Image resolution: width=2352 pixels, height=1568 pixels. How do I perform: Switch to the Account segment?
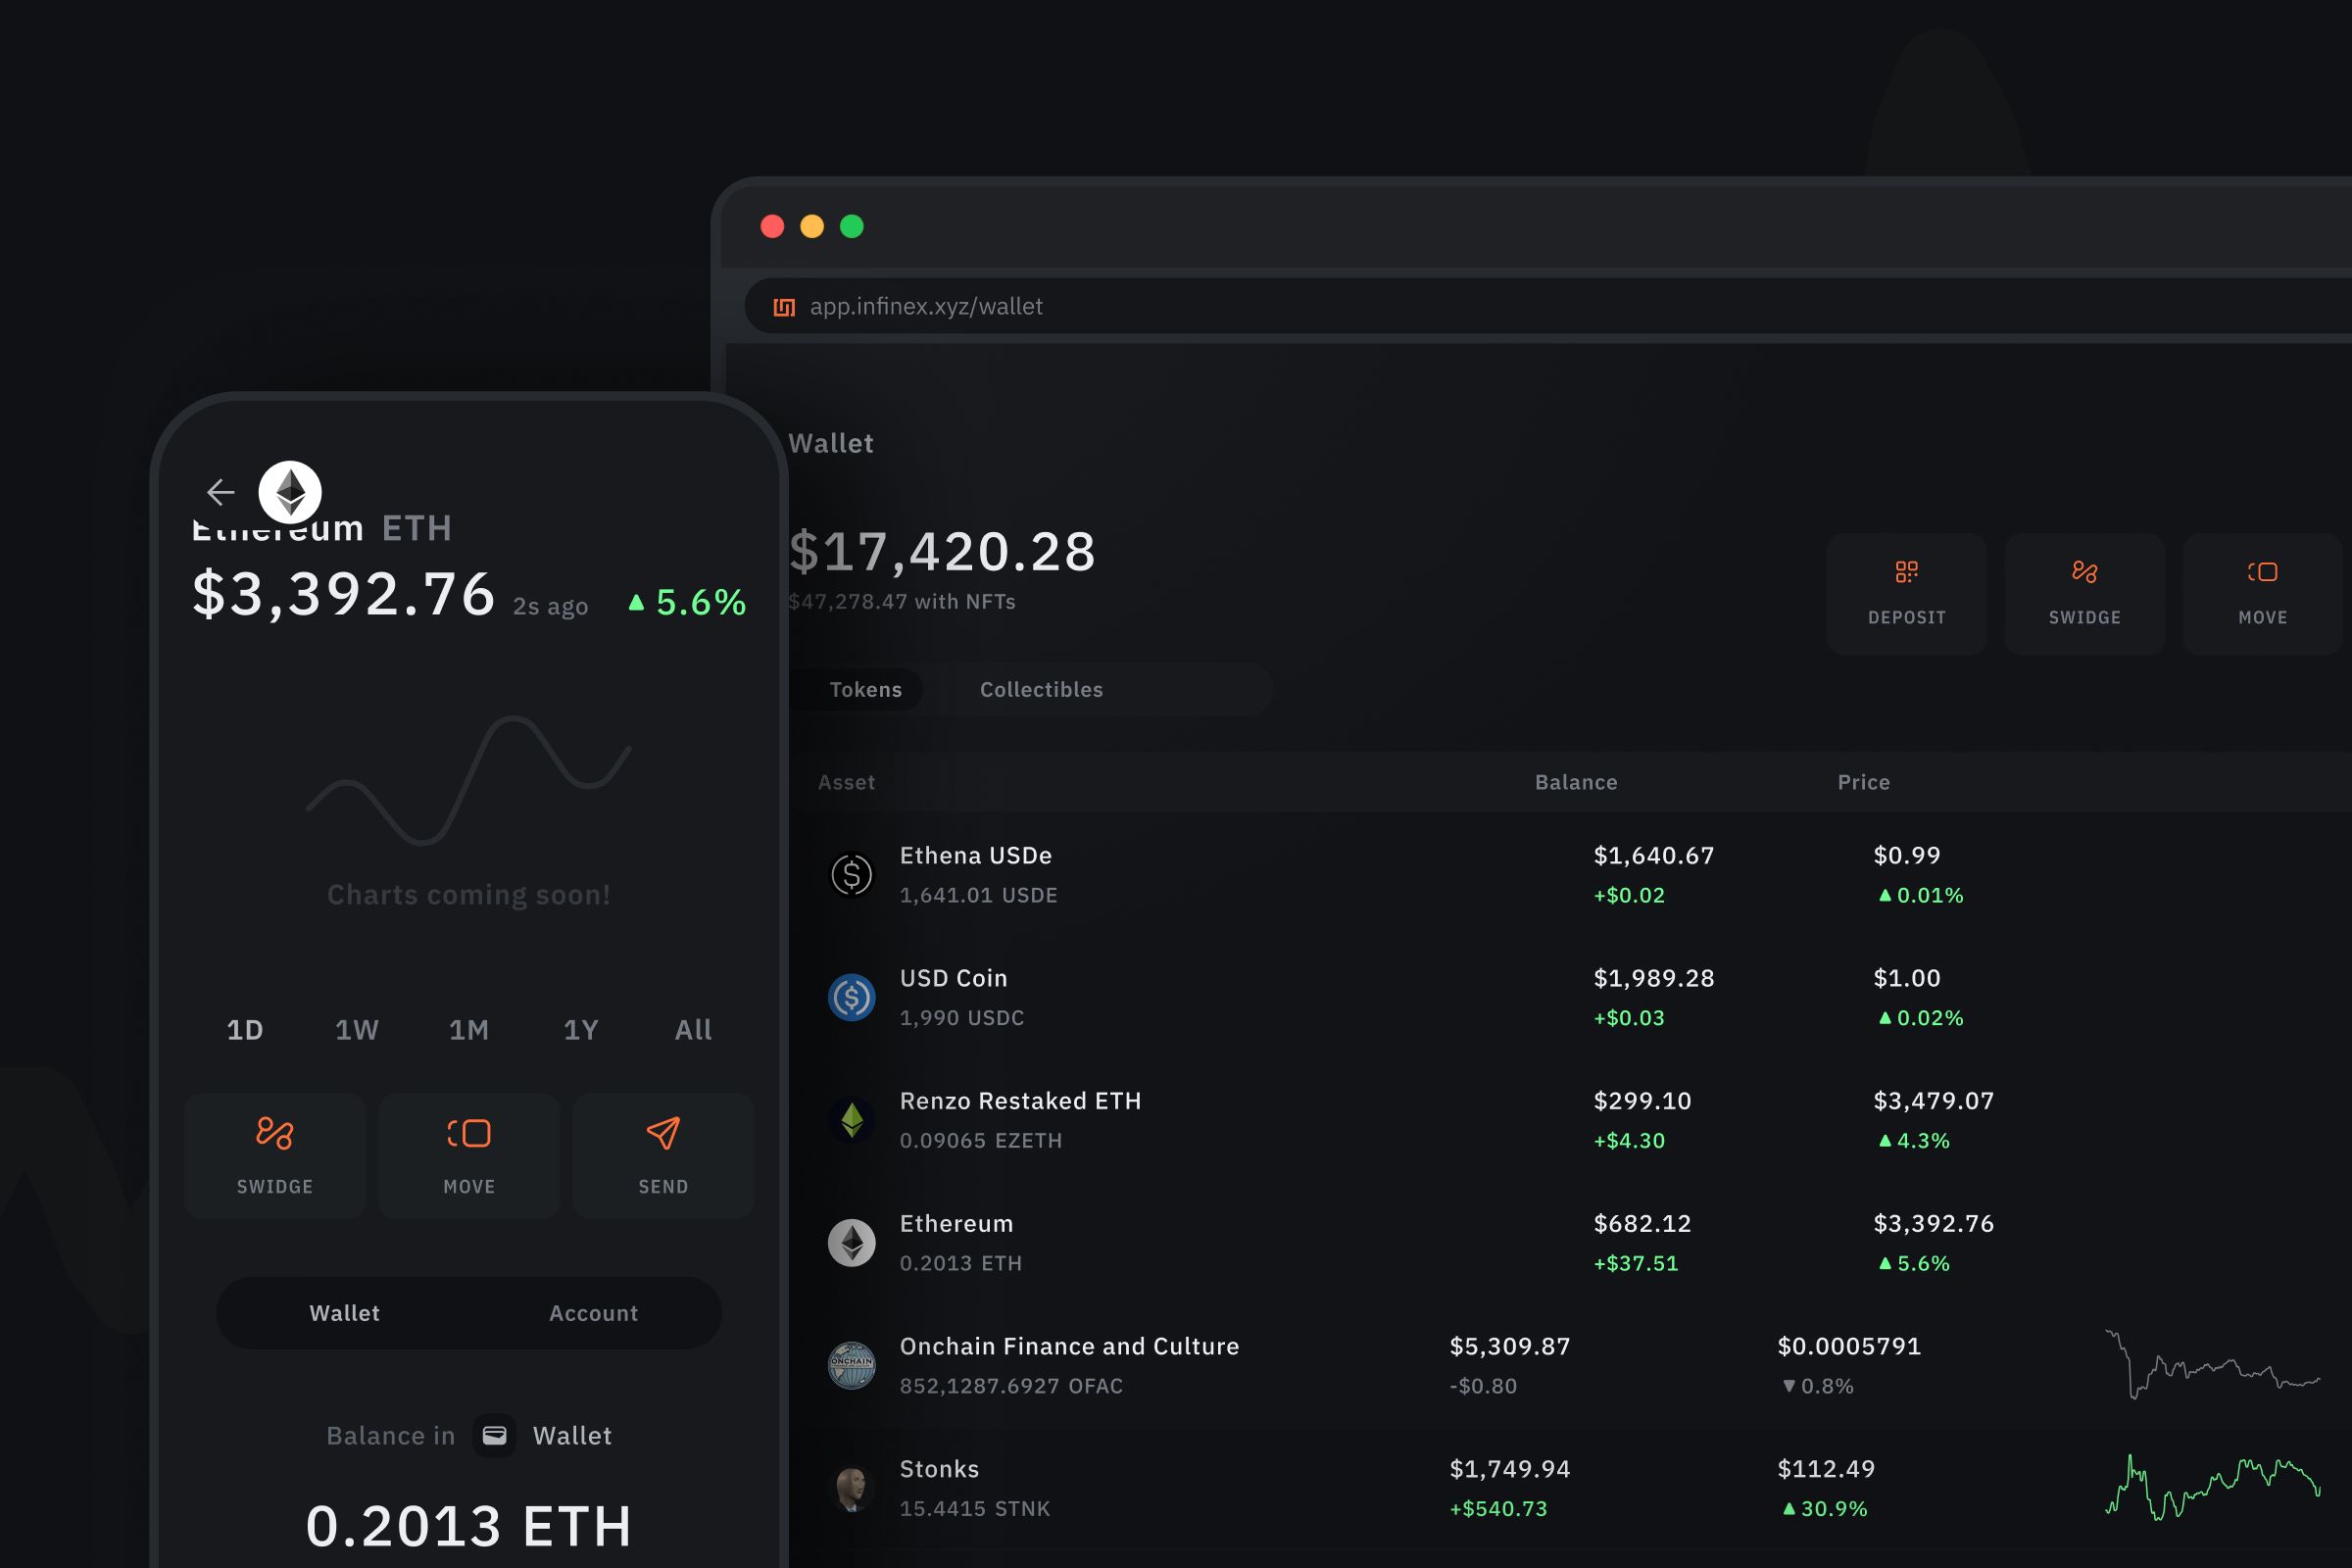593,1313
